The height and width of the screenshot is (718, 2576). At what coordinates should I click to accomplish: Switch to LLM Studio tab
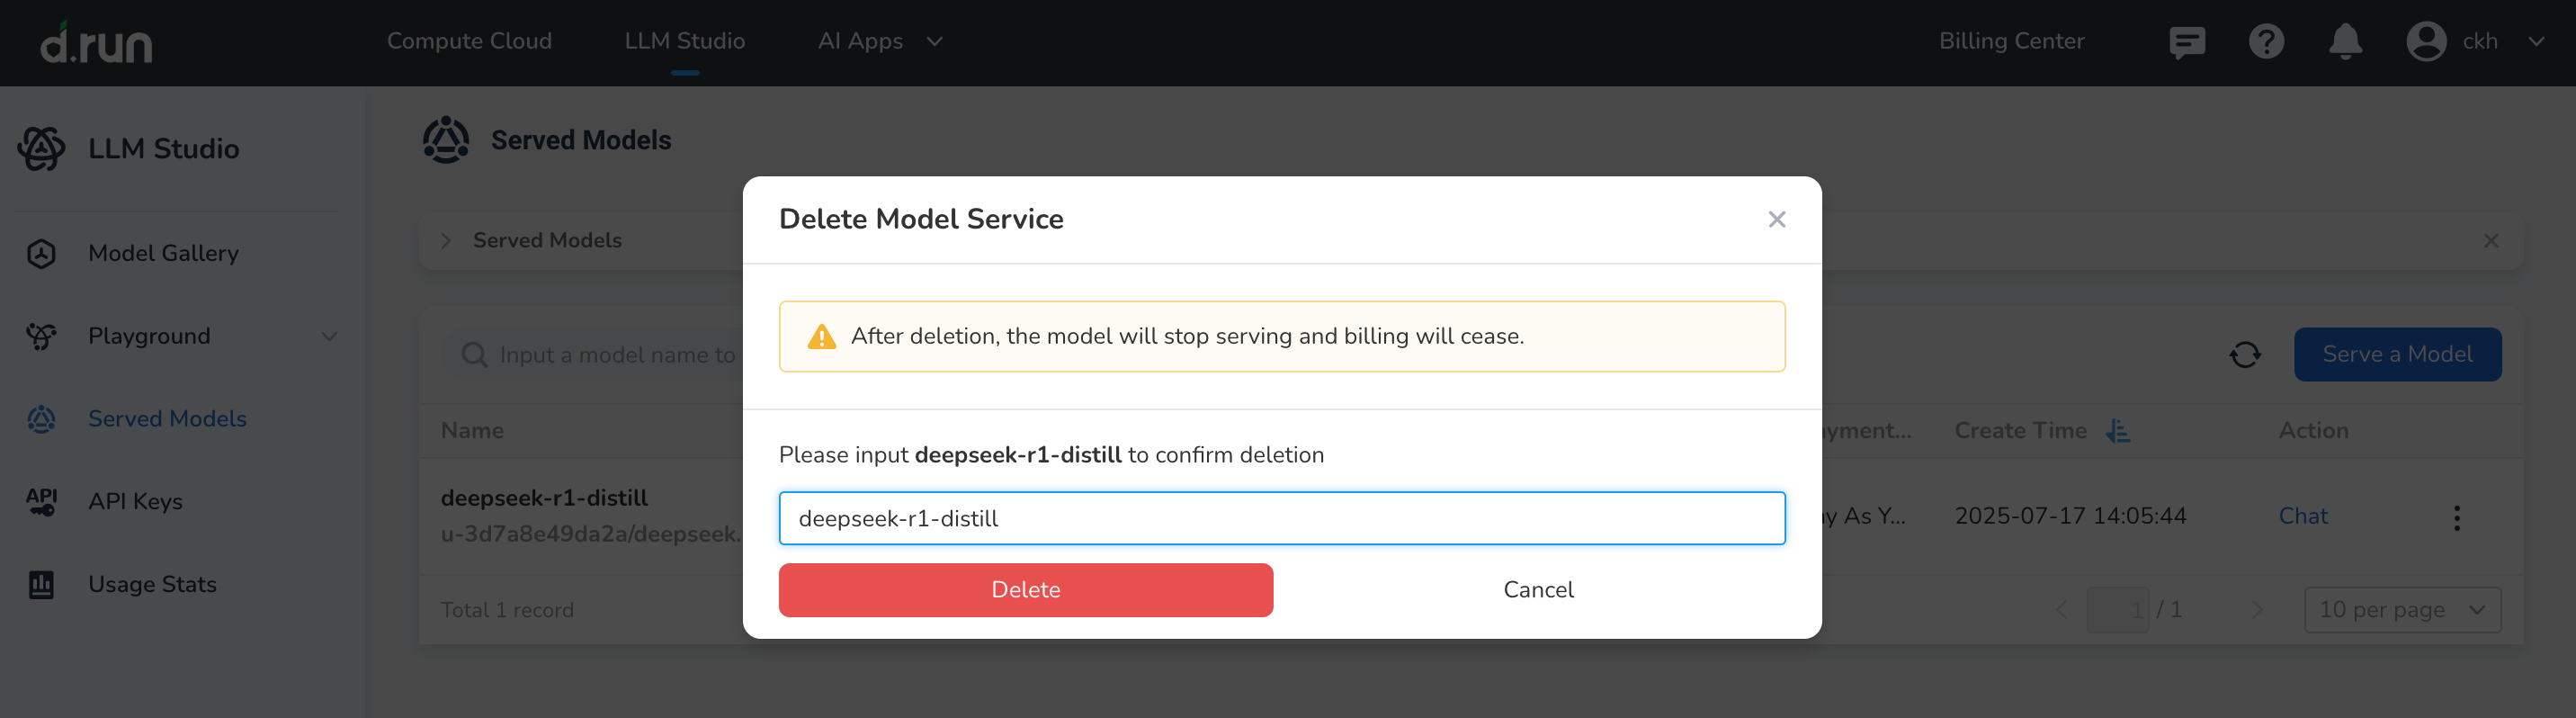[x=684, y=41]
